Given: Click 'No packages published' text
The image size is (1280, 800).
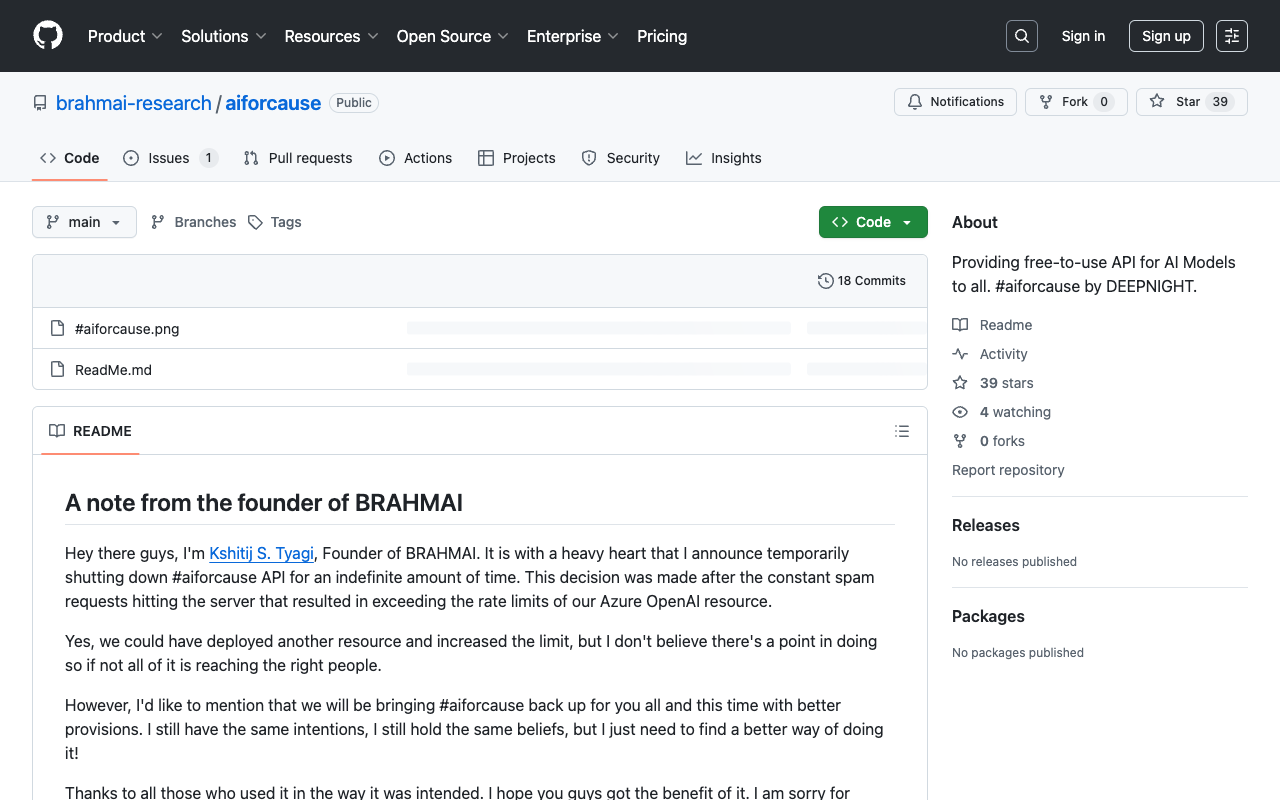Looking at the screenshot, I should [1018, 653].
